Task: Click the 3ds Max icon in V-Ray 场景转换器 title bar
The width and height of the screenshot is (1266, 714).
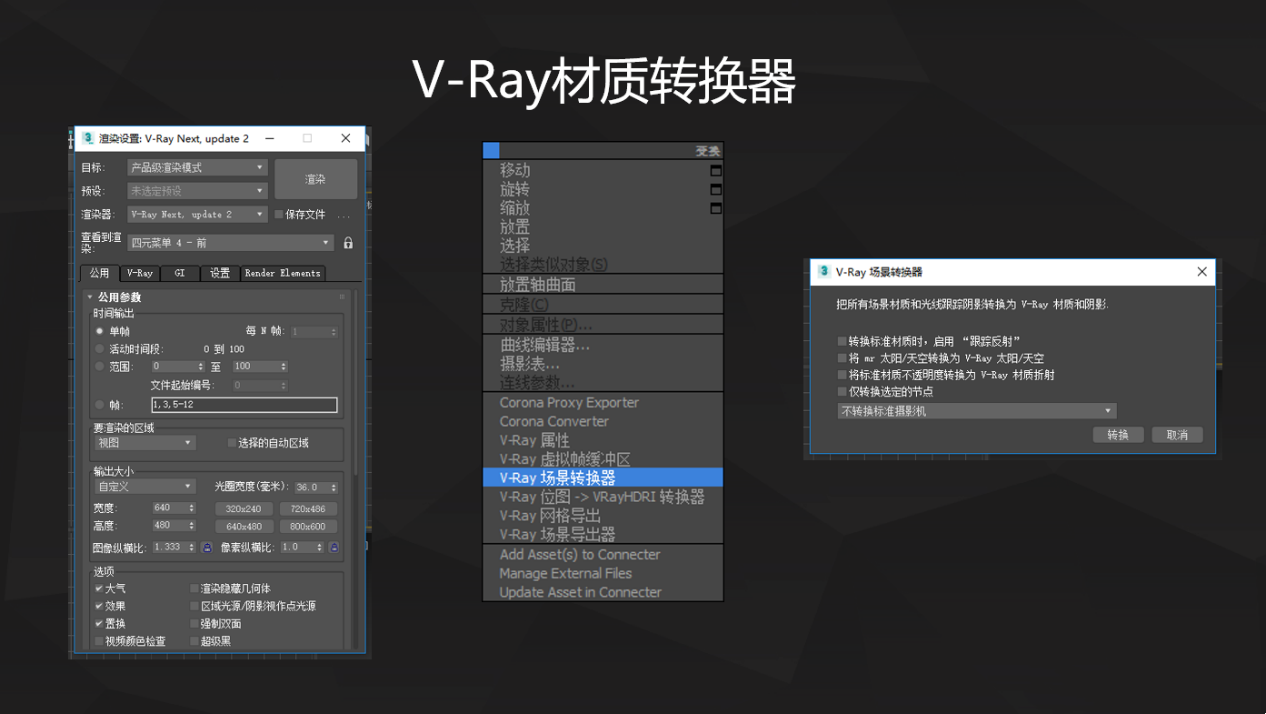Action: (x=824, y=271)
